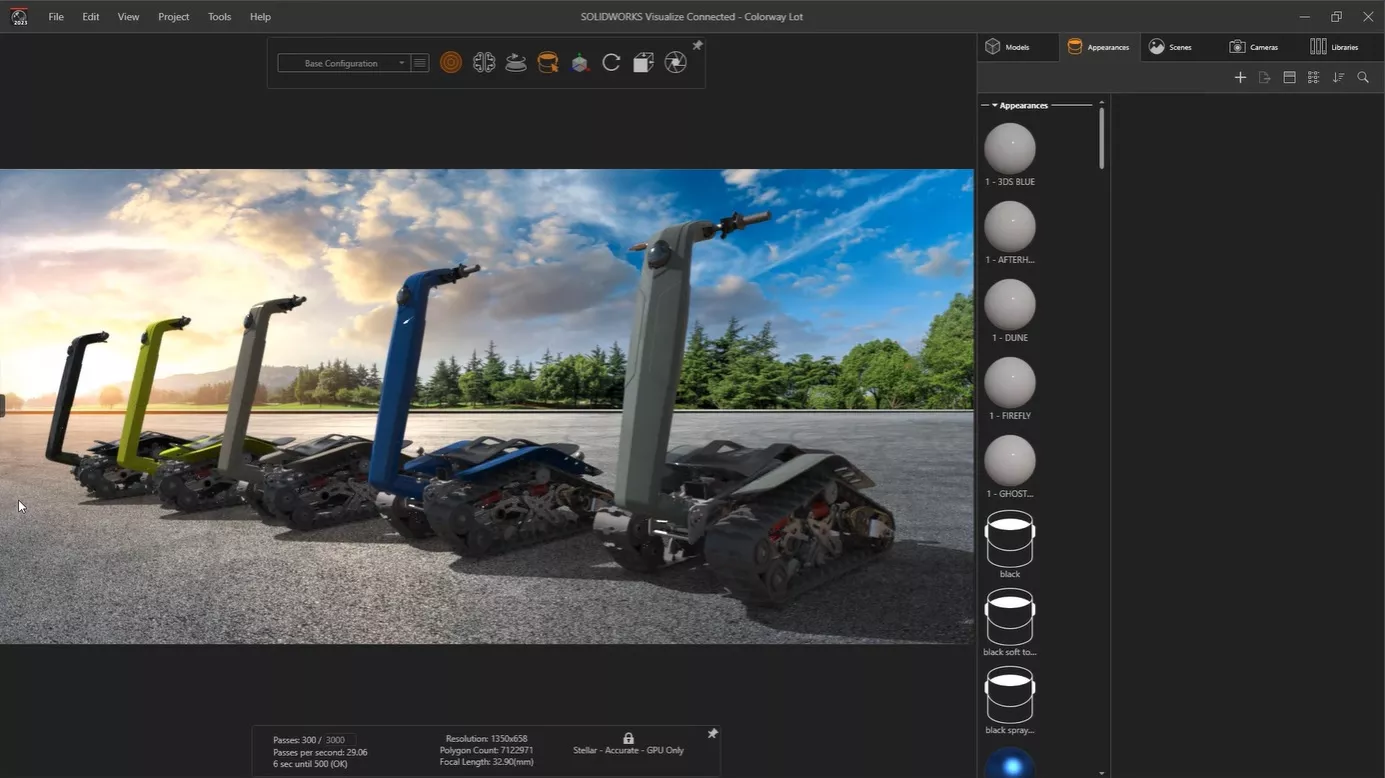
Task: Click the maximum passes 3000 field
Action: click(336, 740)
